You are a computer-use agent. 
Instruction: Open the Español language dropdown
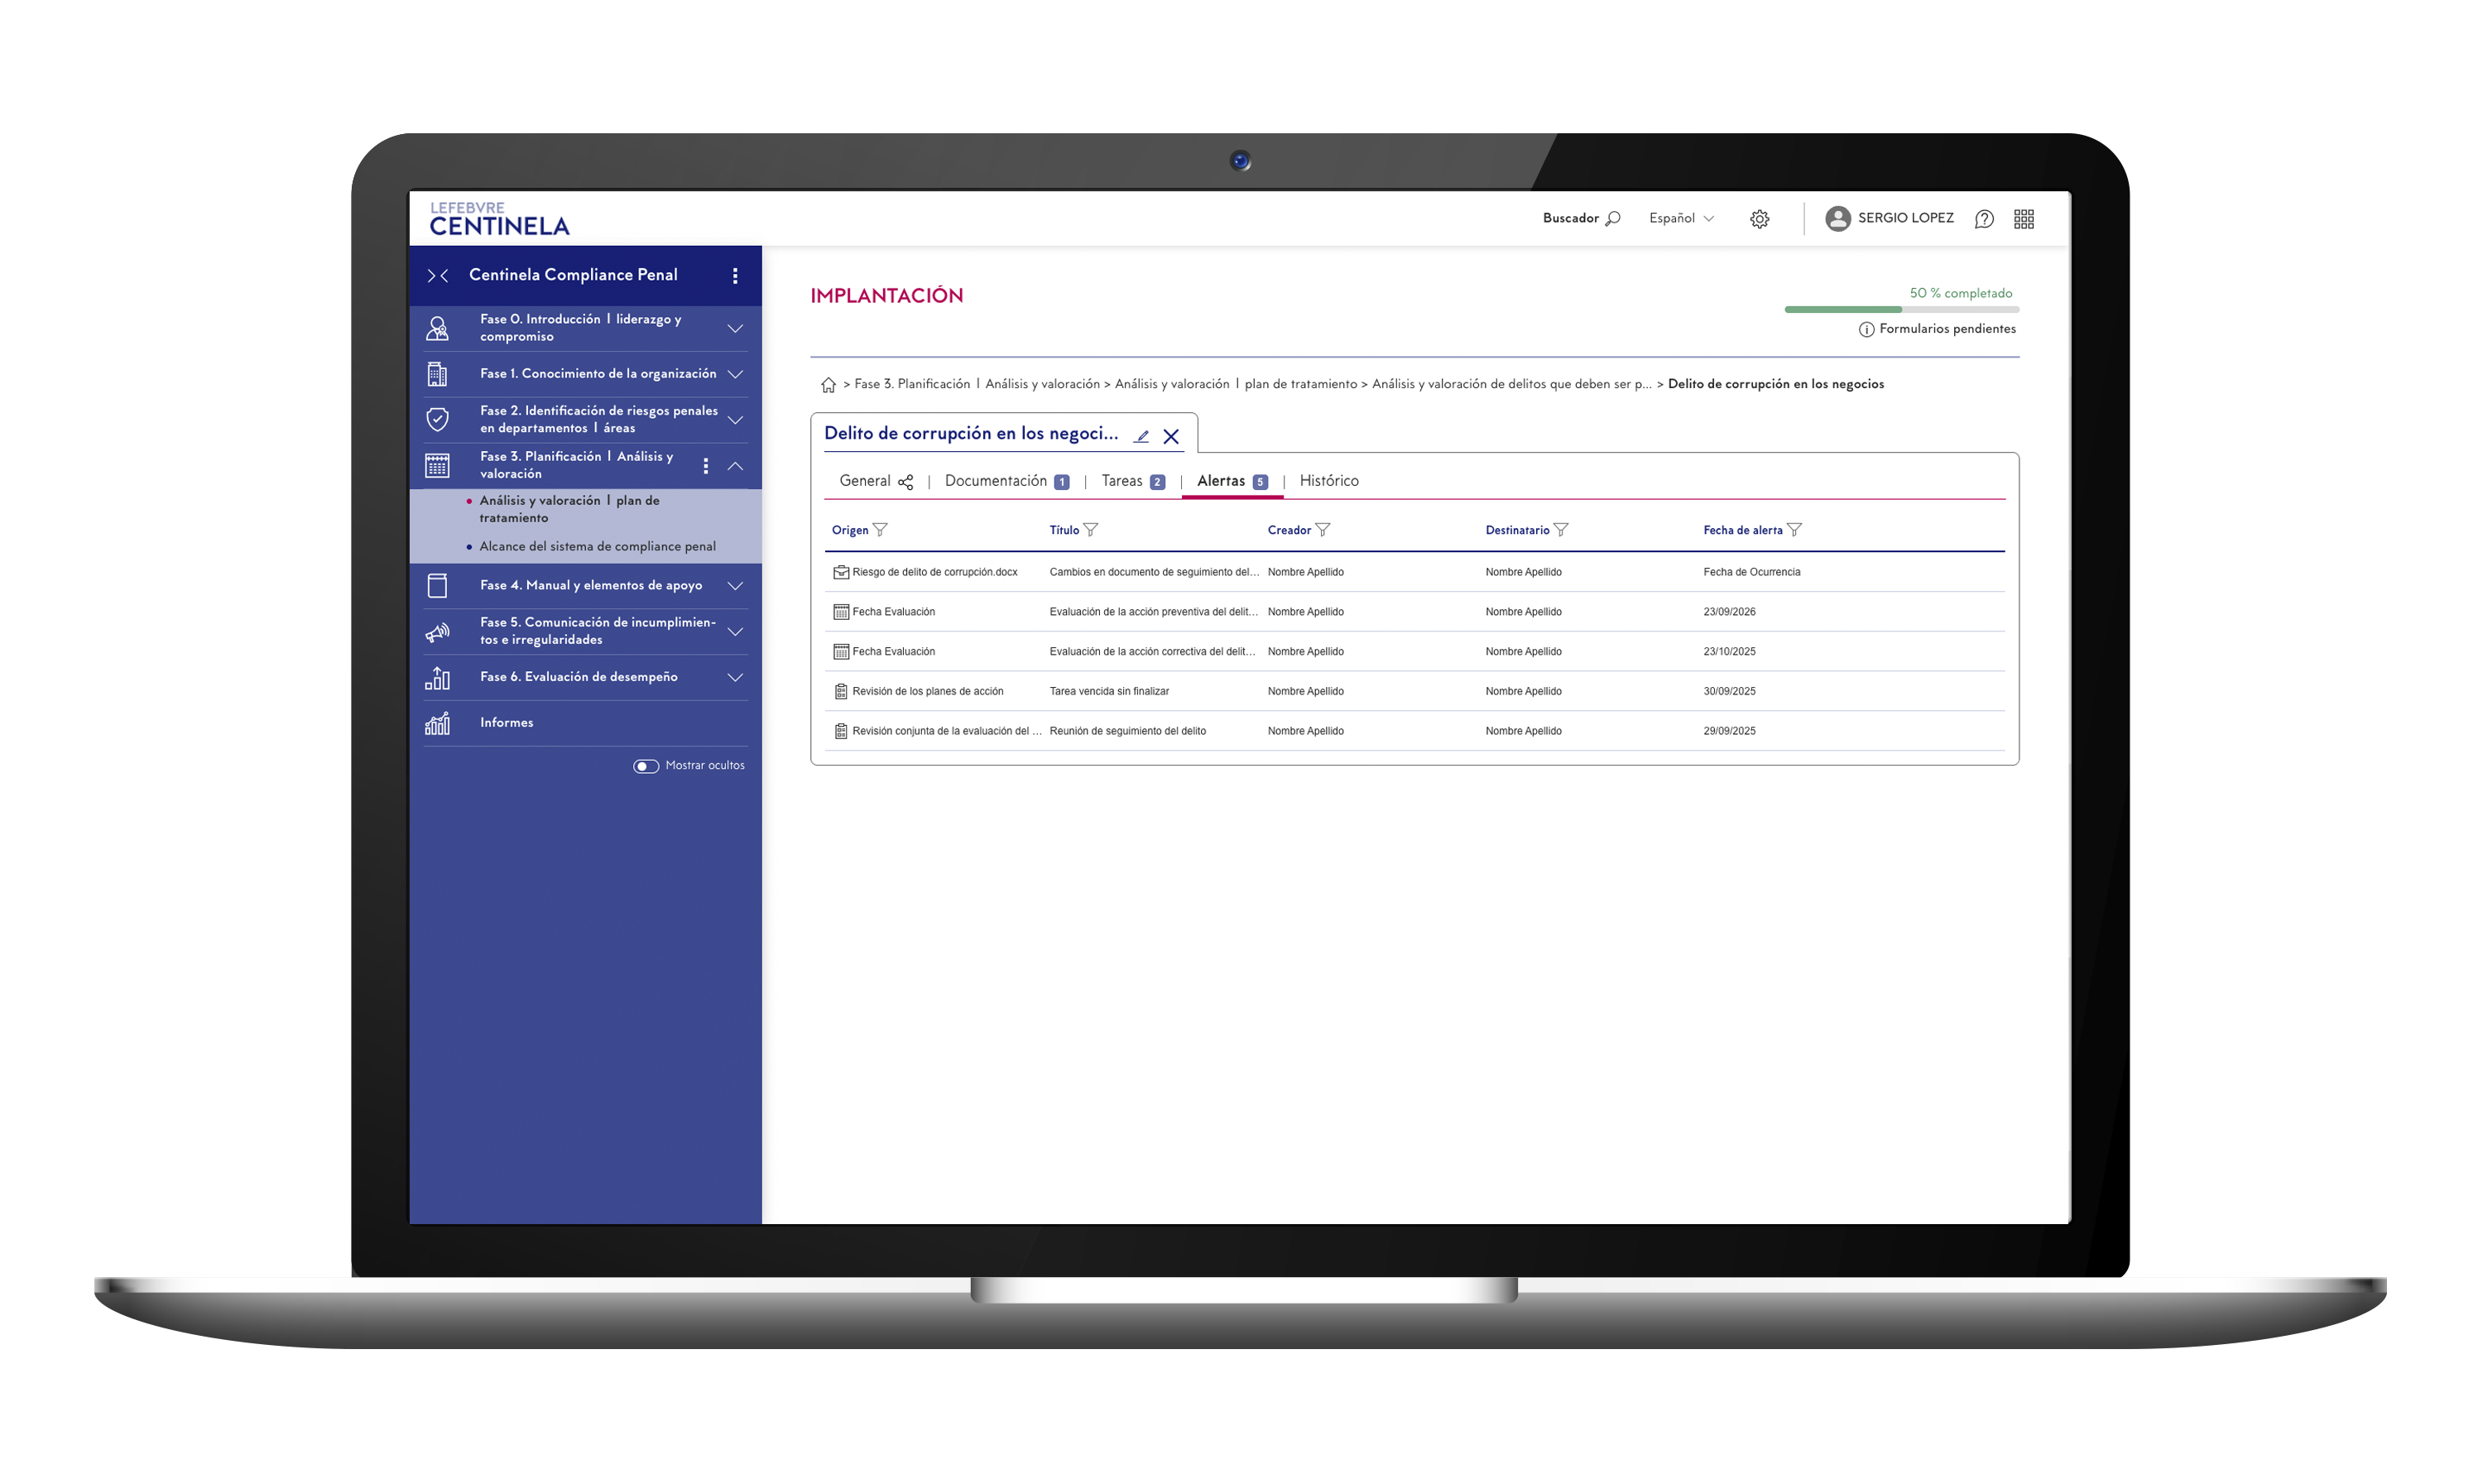1681,218
